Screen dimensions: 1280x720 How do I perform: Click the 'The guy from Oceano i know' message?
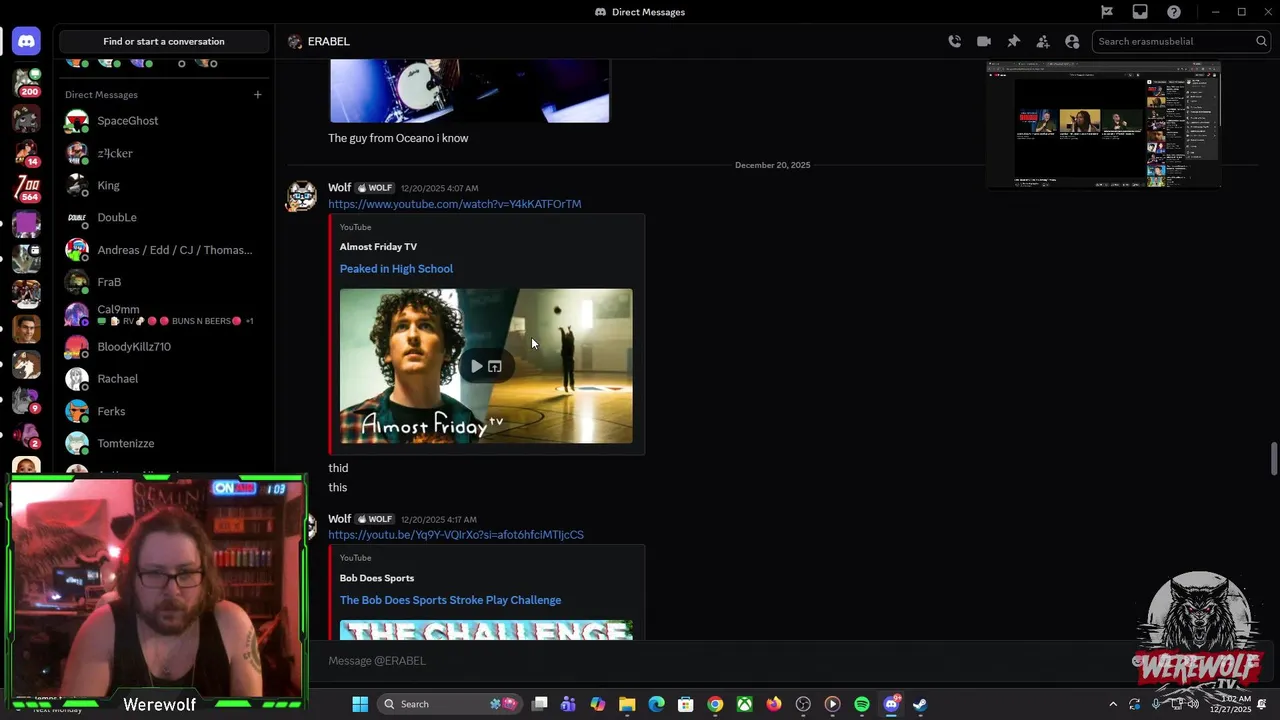coord(398,138)
